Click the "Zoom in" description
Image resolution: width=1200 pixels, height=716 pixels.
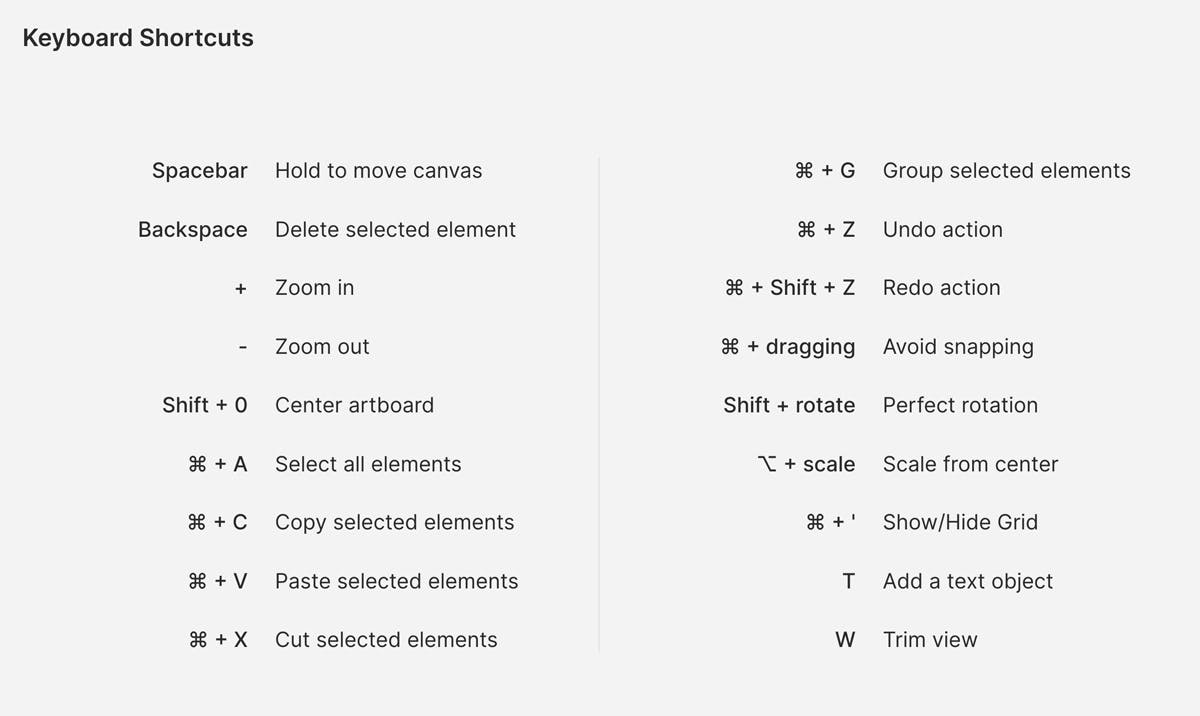point(314,288)
